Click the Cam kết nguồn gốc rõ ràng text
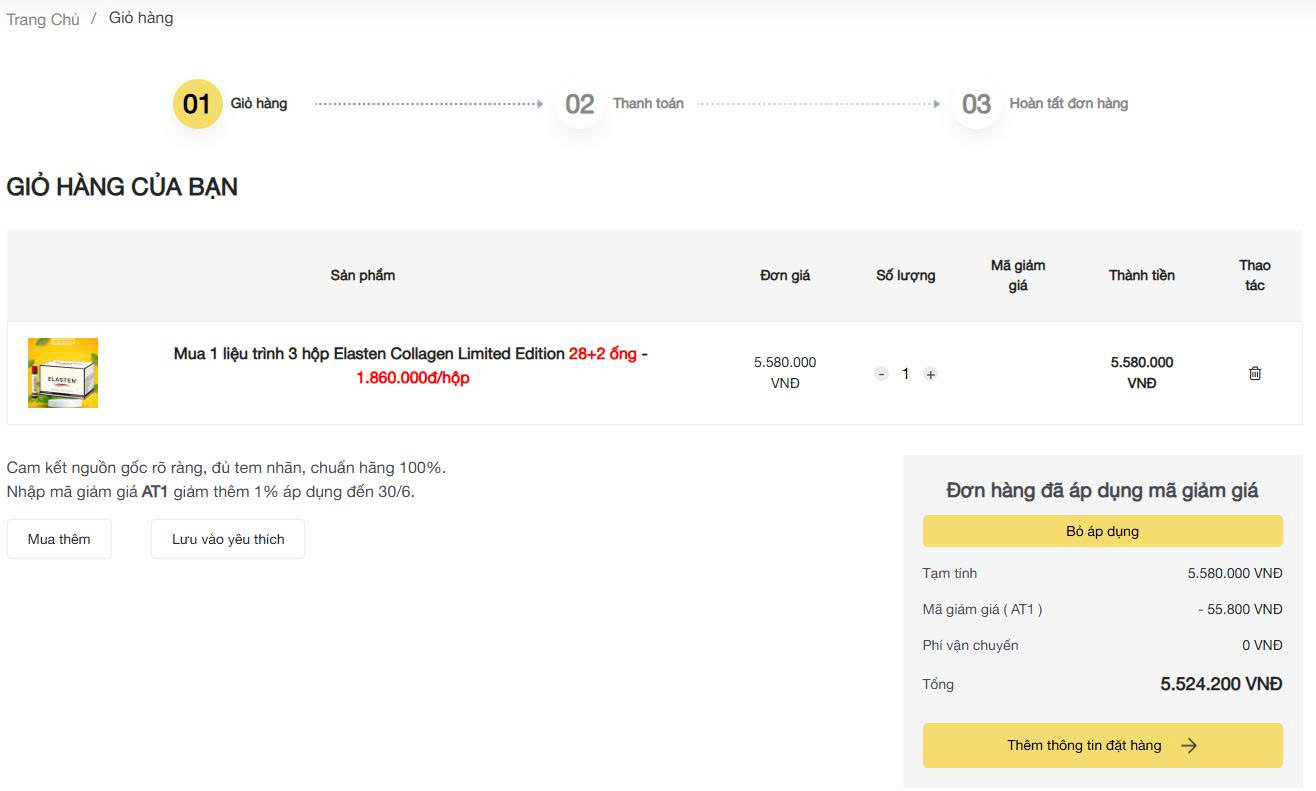The image size is (1316, 791). pos(226,468)
